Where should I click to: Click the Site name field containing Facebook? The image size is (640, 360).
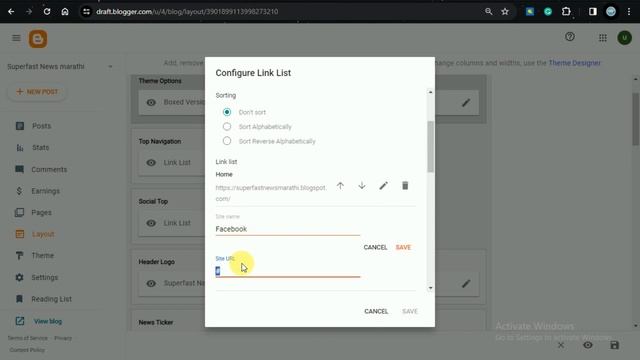click(x=288, y=229)
